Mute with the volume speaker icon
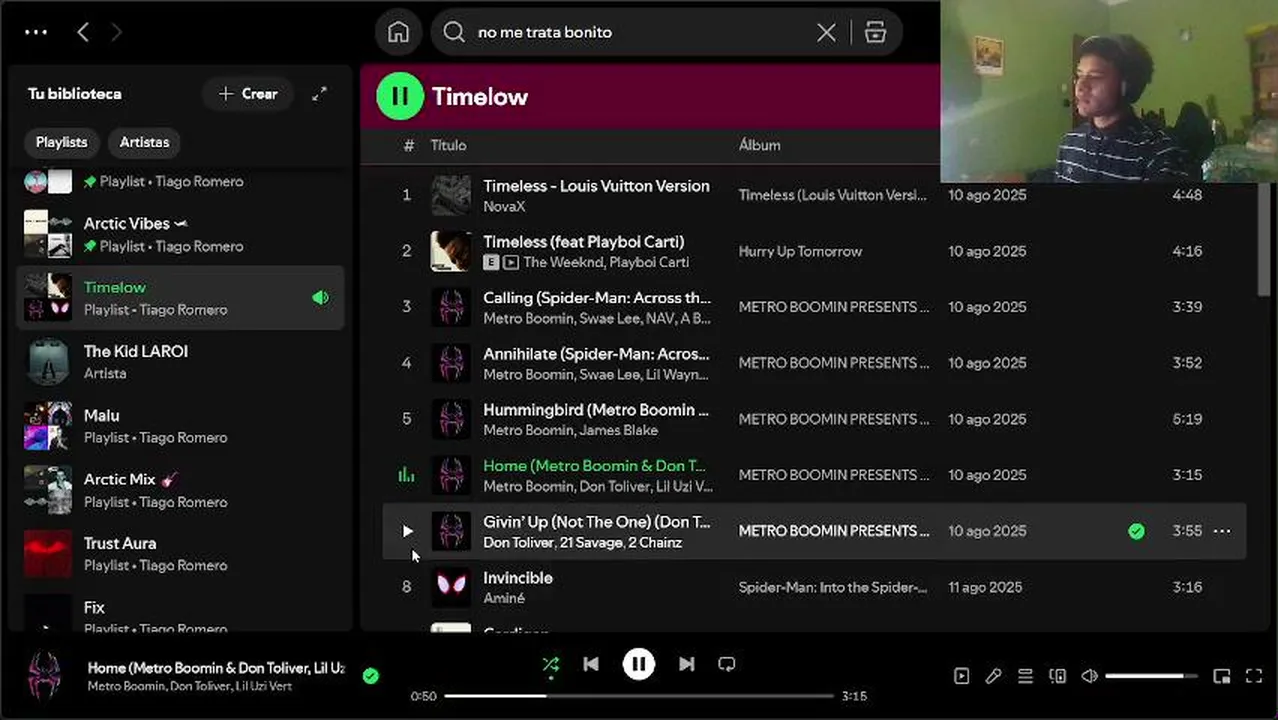This screenshot has width=1278, height=720. coord(1089,676)
